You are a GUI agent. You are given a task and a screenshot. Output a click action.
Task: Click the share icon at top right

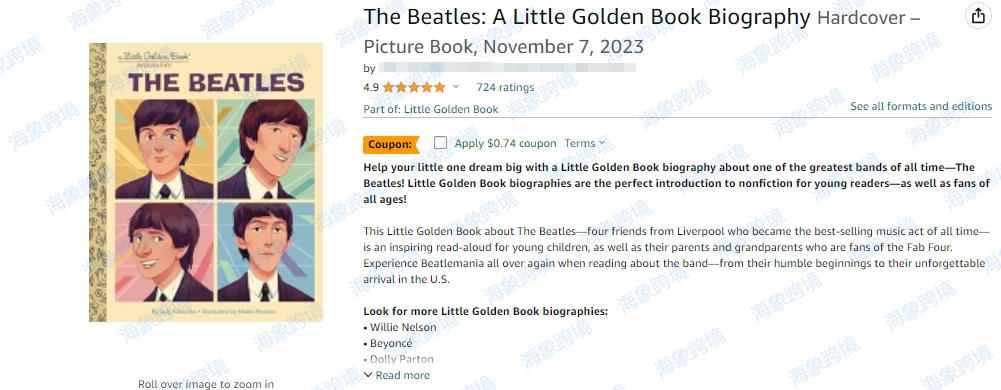pyautogui.click(x=978, y=16)
